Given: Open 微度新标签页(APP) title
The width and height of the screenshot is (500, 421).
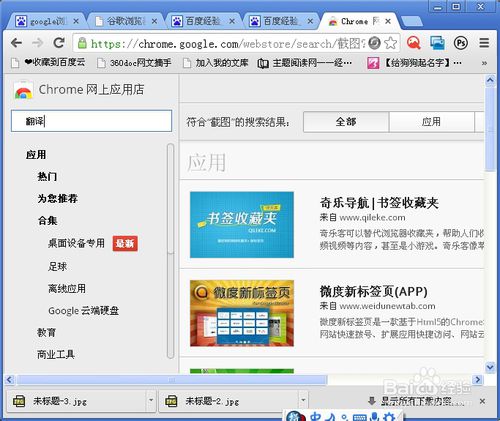Looking at the screenshot, I should click(373, 292).
